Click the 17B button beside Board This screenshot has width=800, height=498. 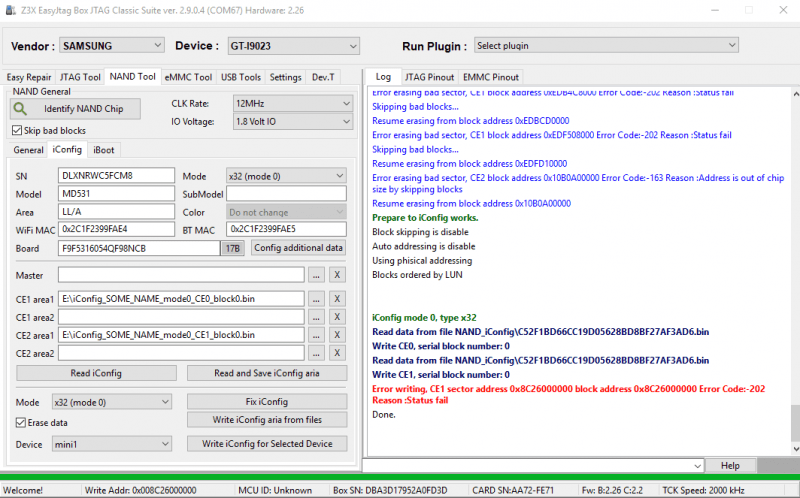(233, 248)
